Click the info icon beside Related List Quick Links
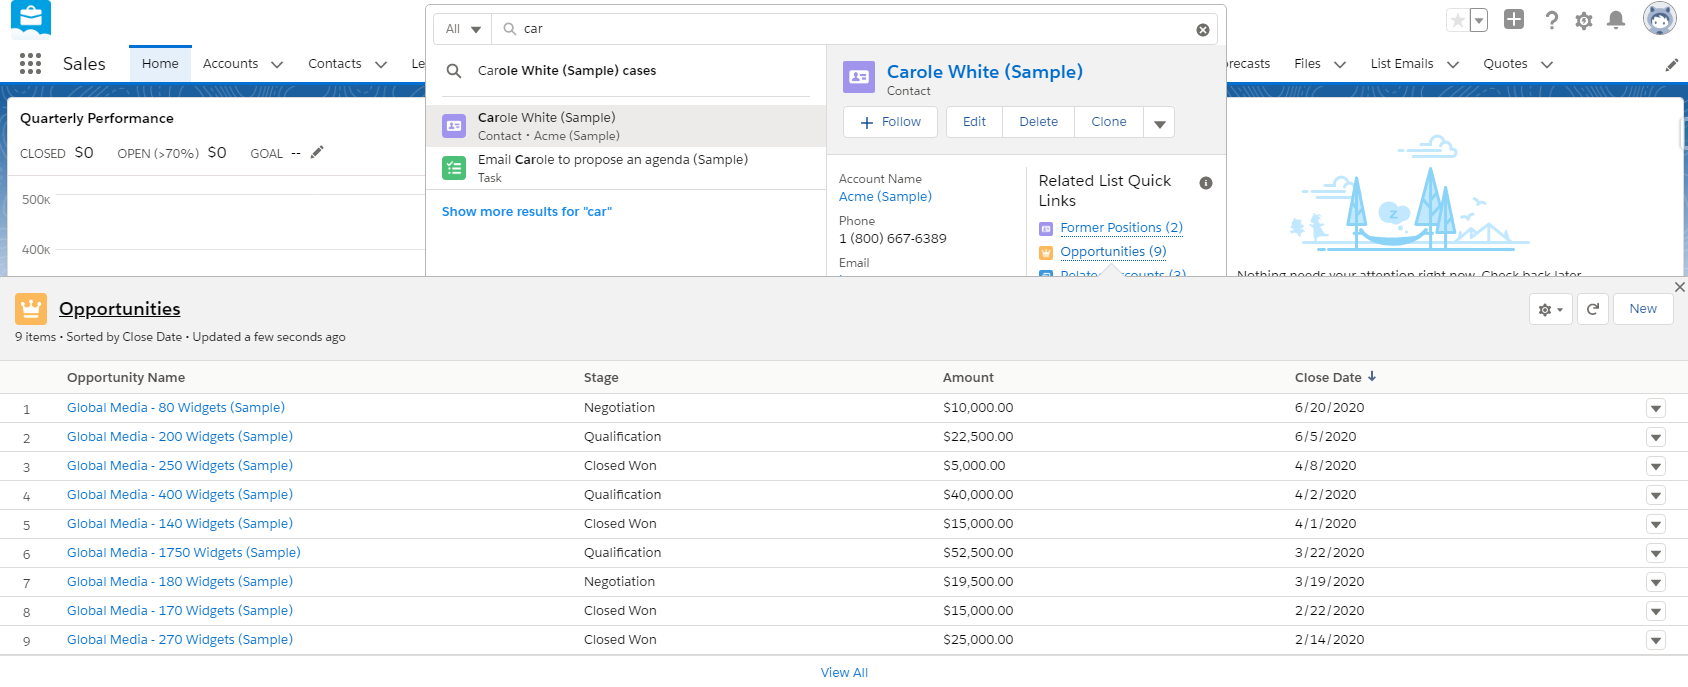 [x=1206, y=183]
